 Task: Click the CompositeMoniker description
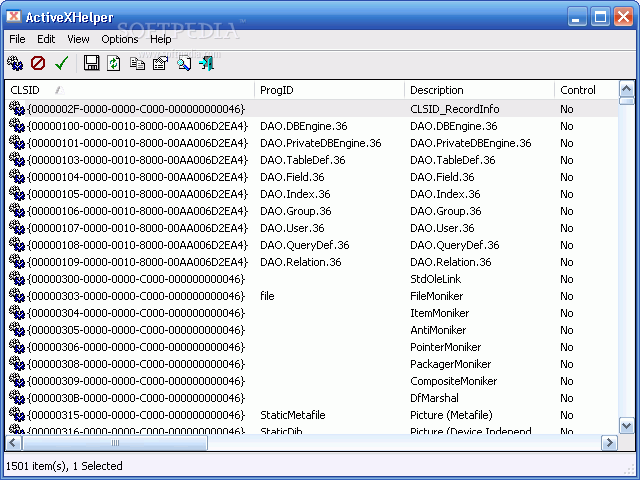453,381
